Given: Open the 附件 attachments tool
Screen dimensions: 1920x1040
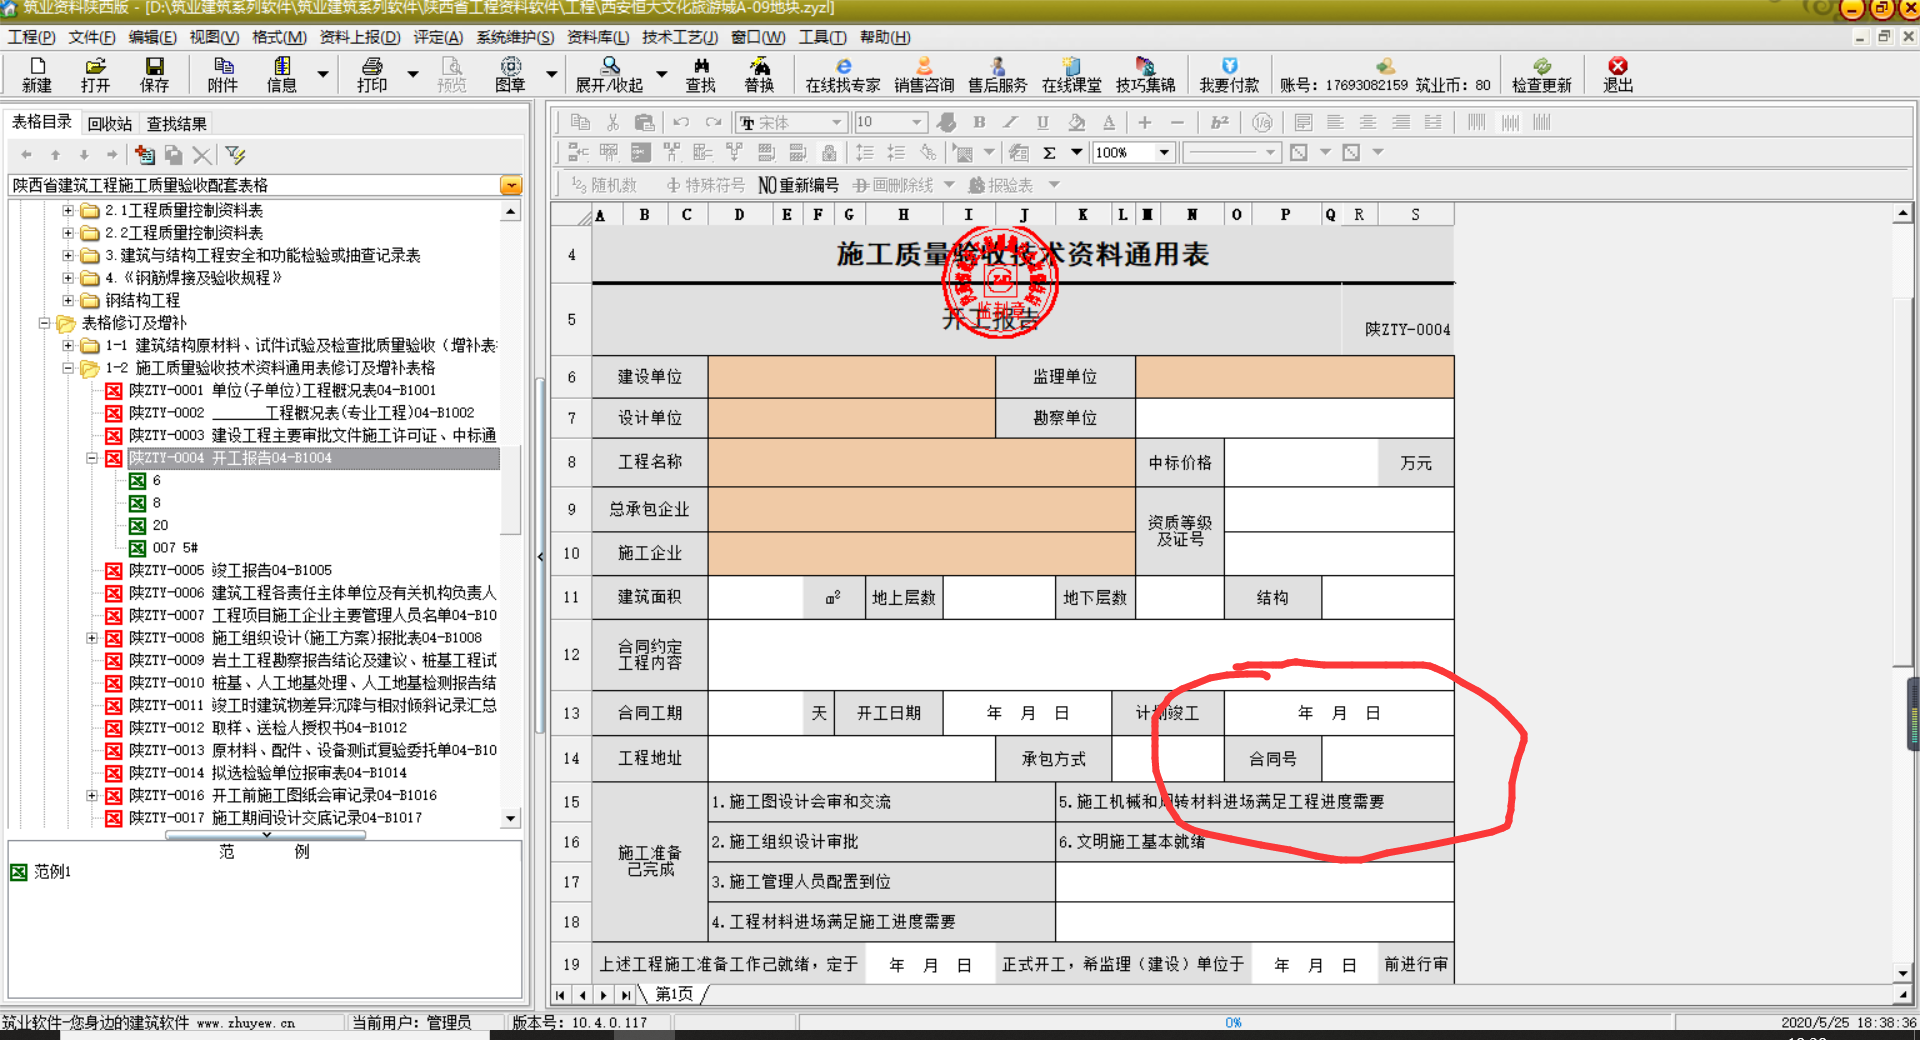Looking at the screenshot, I should [223, 74].
